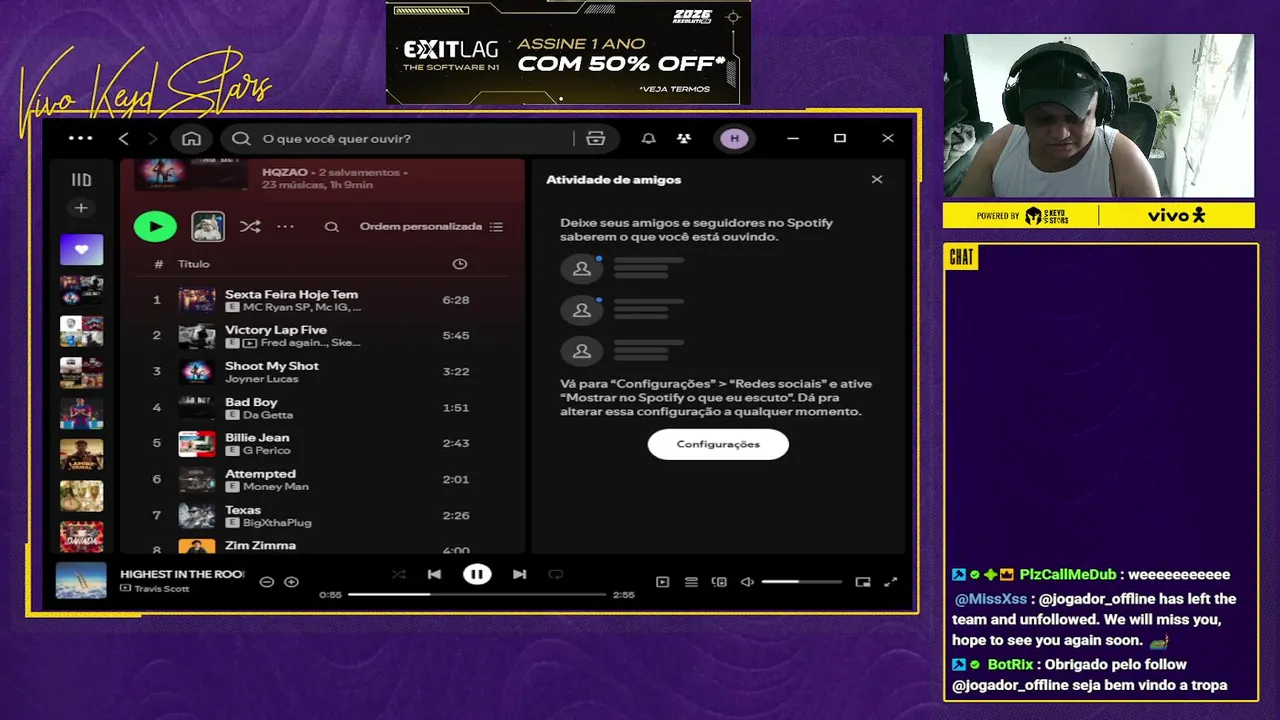Image resolution: width=1280 pixels, height=720 pixels.
Task: Open the Browse icon in search bar
Action: pos(596,138)
